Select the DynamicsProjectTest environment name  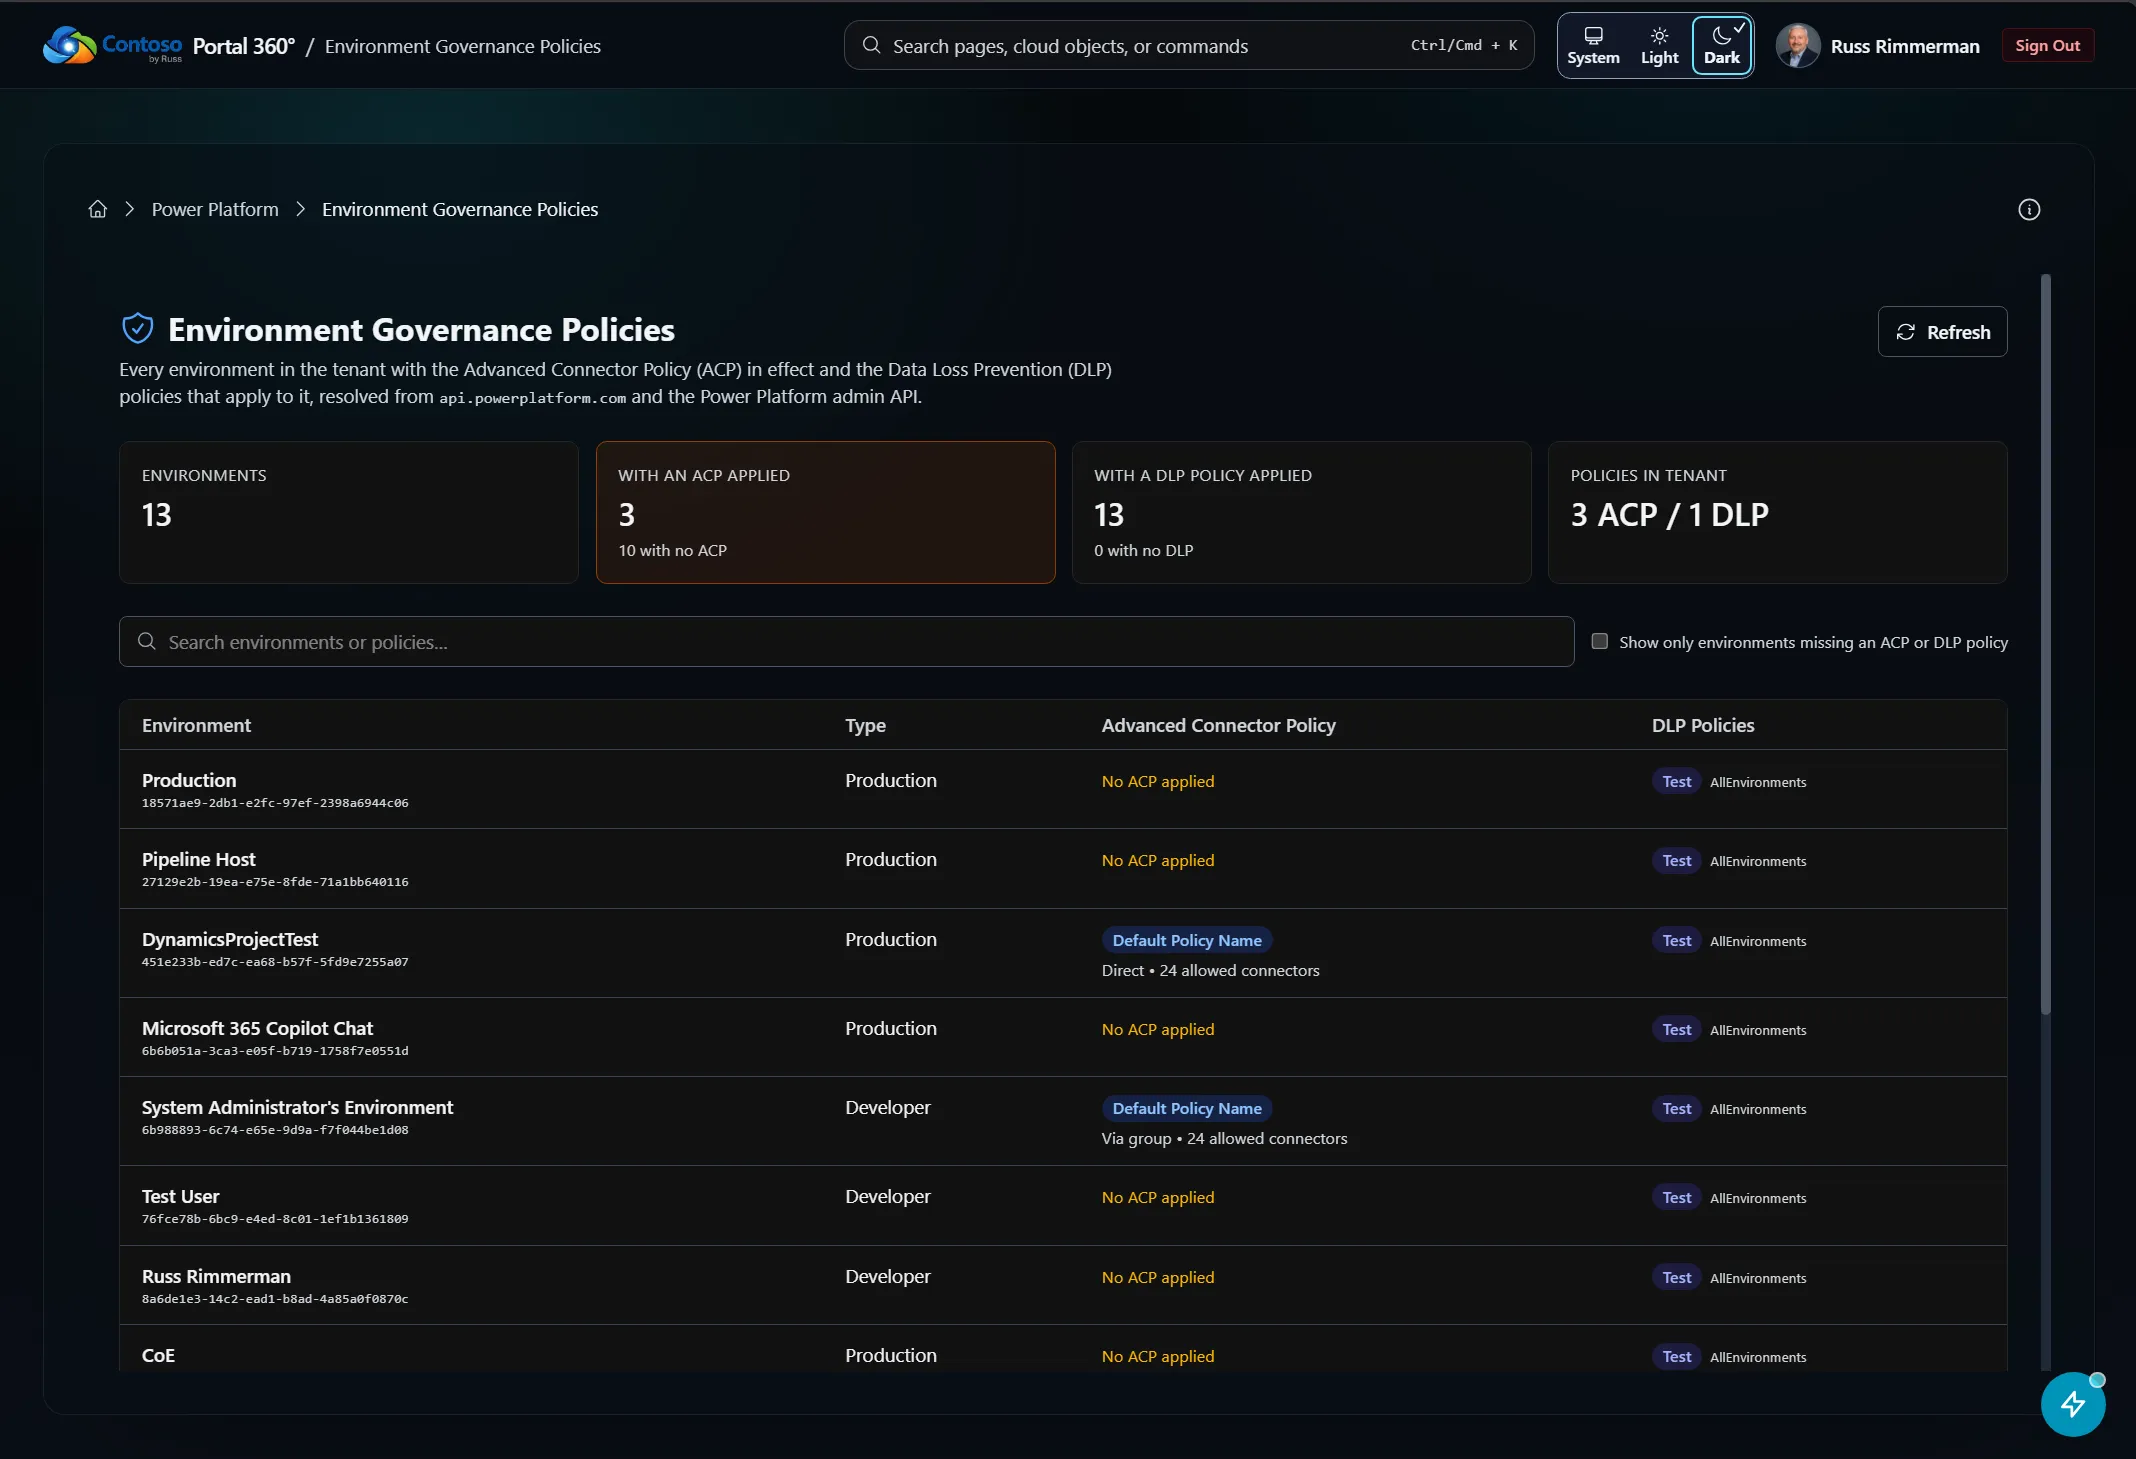(x=230, y=939)
